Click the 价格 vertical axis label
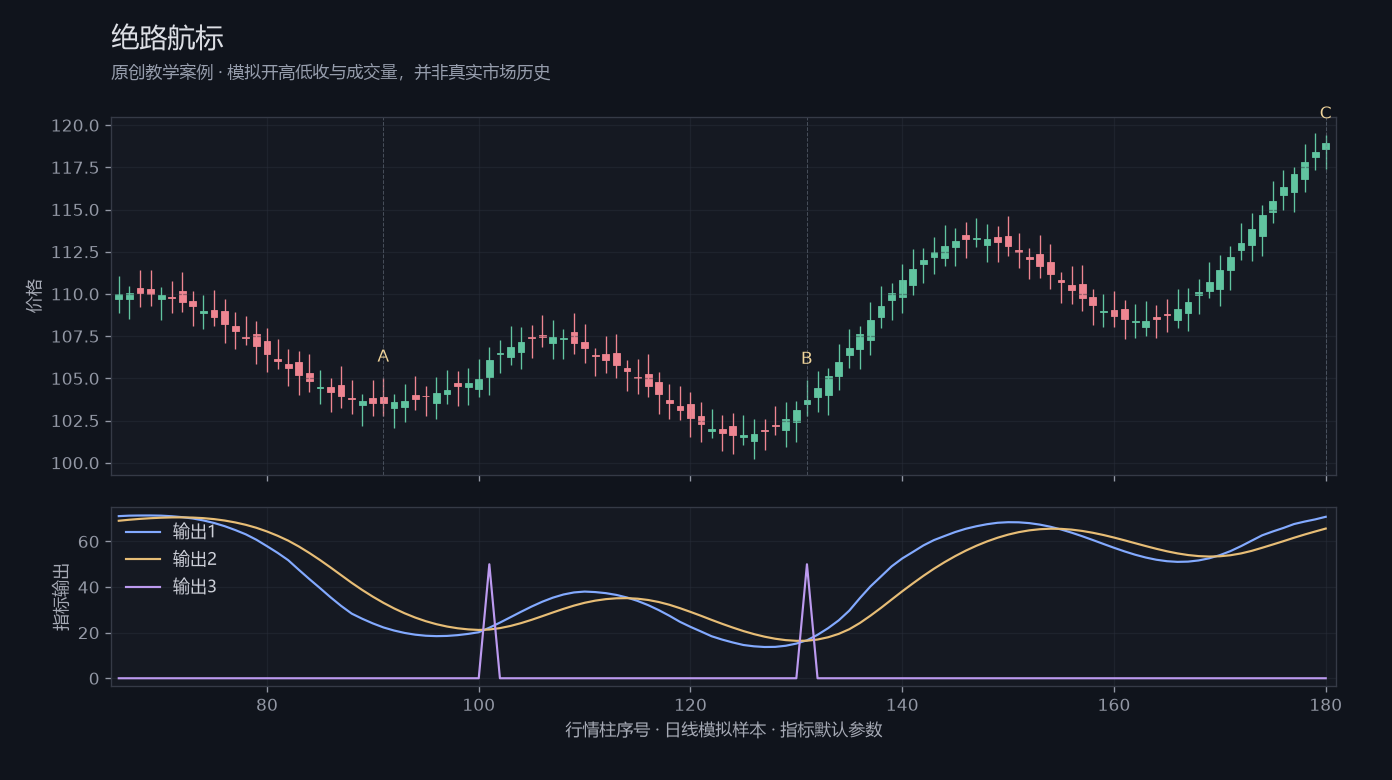Screen dimensions: 1392x780 click(x=35, y=296)
